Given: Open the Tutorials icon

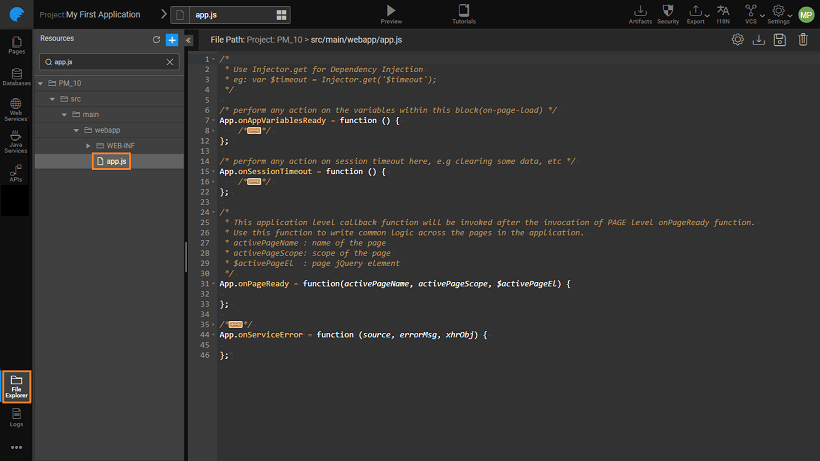Looking at the screenshot, I should point(463,10).
